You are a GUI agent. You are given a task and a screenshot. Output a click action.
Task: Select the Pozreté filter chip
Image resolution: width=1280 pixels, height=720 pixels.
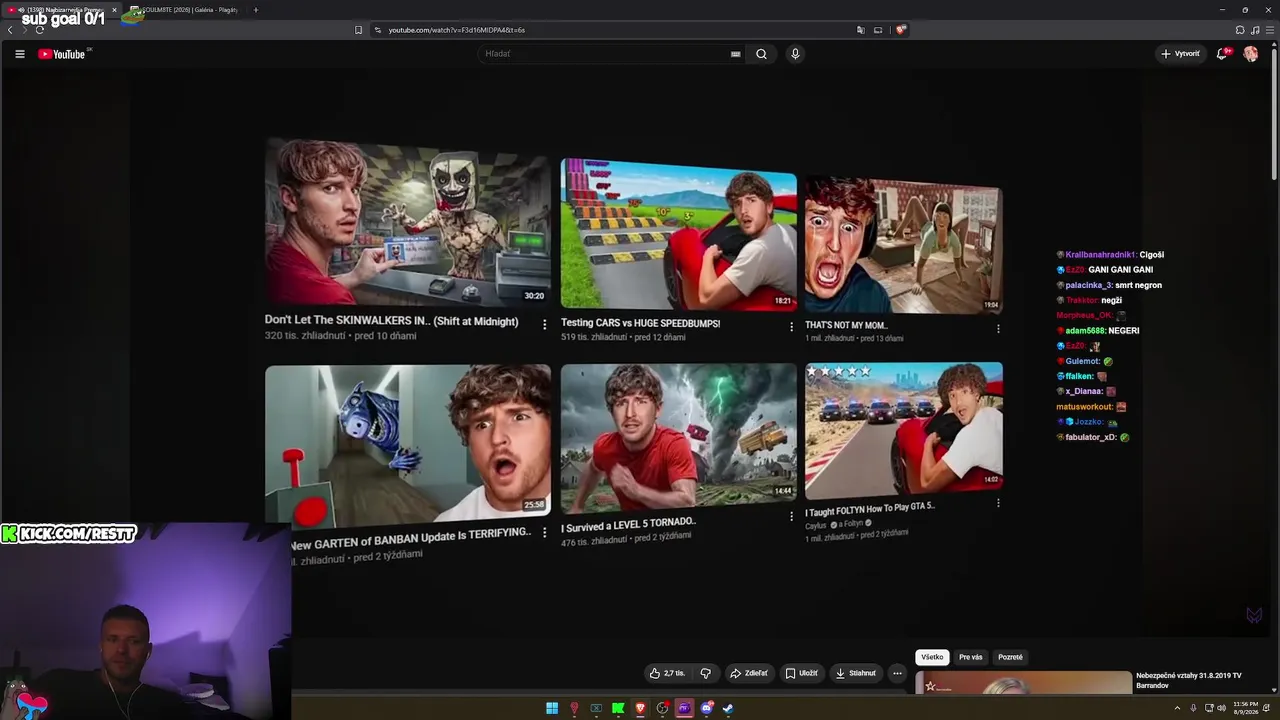coord(1010,657)
